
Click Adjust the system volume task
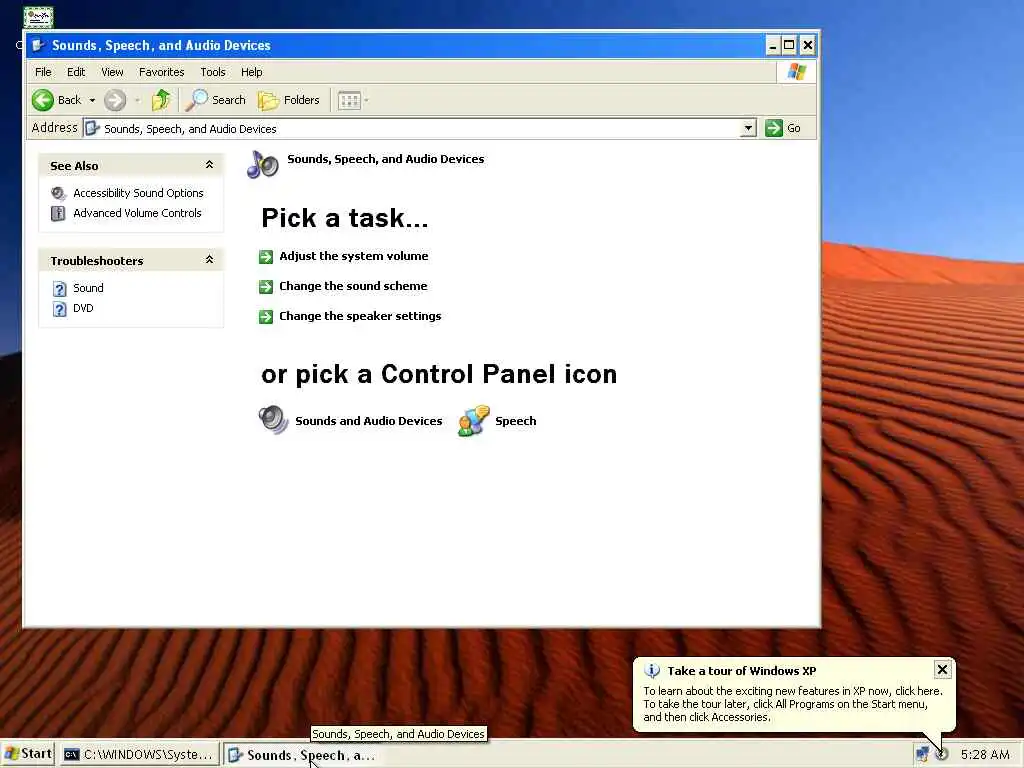pos(354,256)
